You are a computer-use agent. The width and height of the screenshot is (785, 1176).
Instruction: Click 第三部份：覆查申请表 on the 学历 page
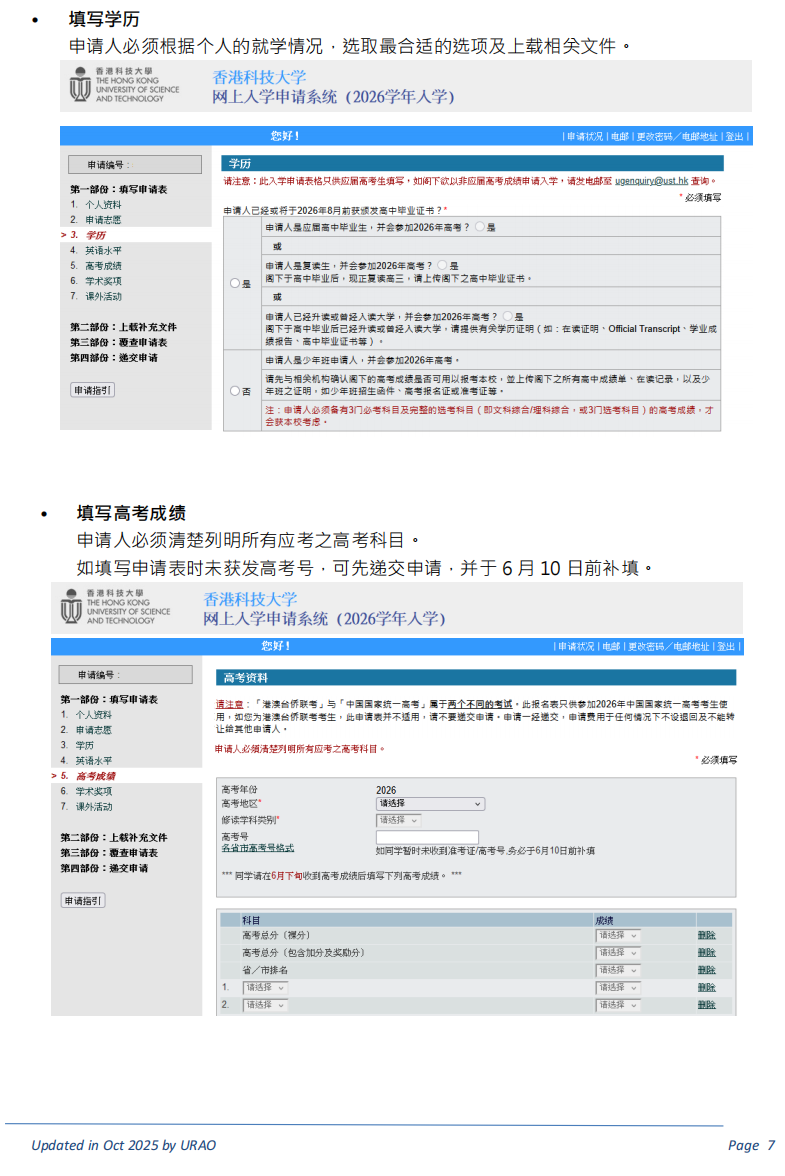119,343
